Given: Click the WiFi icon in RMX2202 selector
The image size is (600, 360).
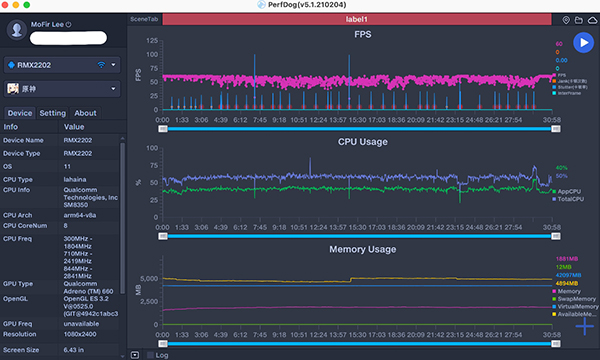Looking at the screenshot, I should pos(101,65).
